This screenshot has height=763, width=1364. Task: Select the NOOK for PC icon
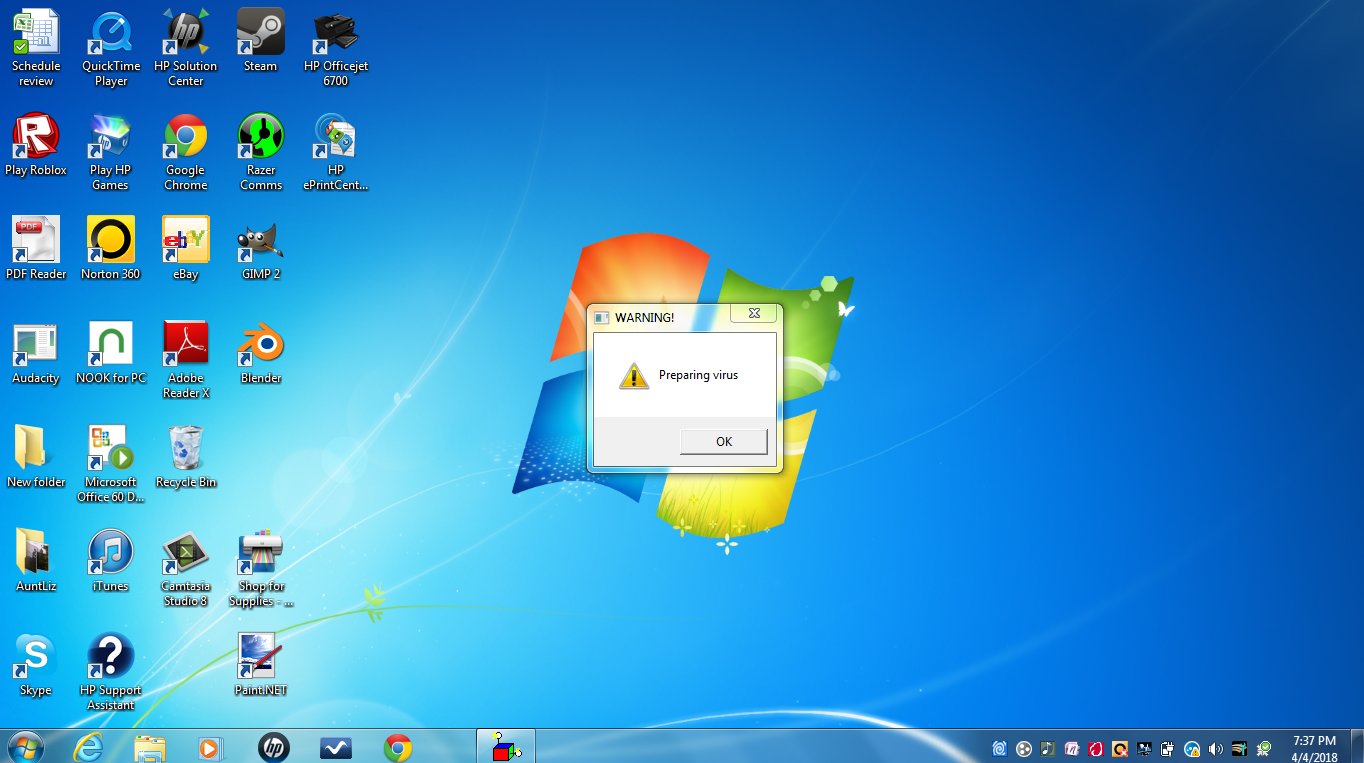pos(111,353)
